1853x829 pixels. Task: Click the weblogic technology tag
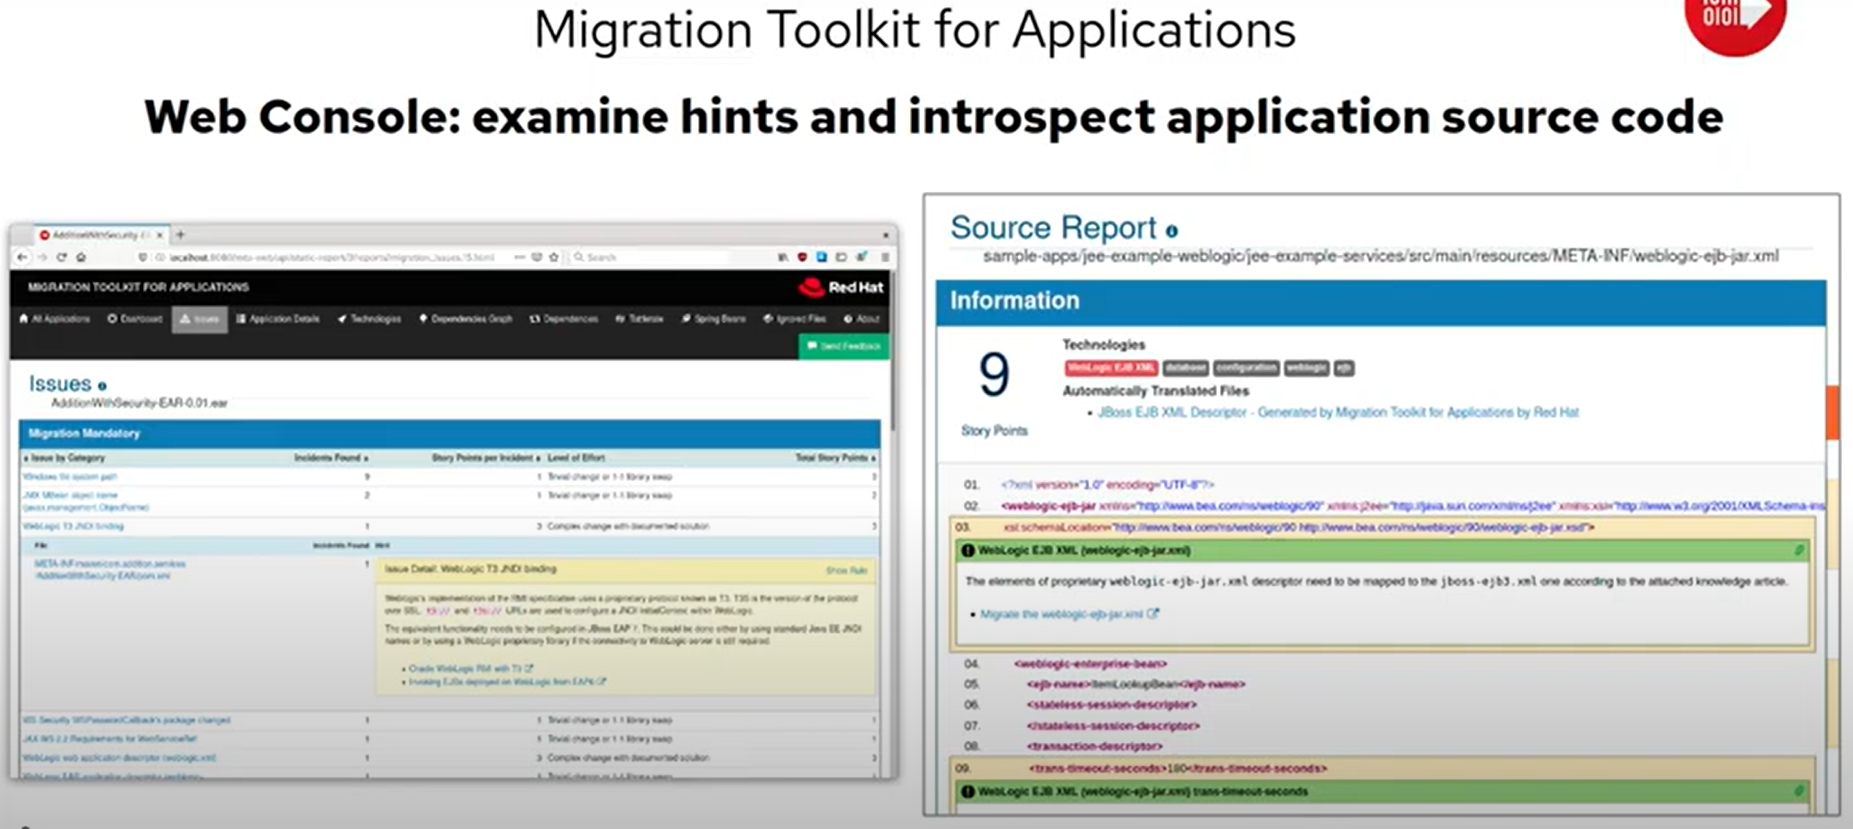point(1306,368)
